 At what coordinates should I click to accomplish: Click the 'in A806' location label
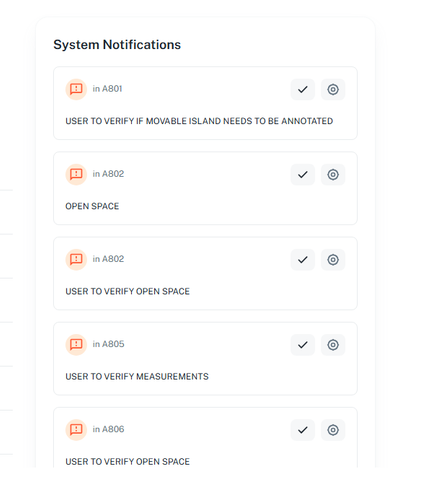pos(108,429)
